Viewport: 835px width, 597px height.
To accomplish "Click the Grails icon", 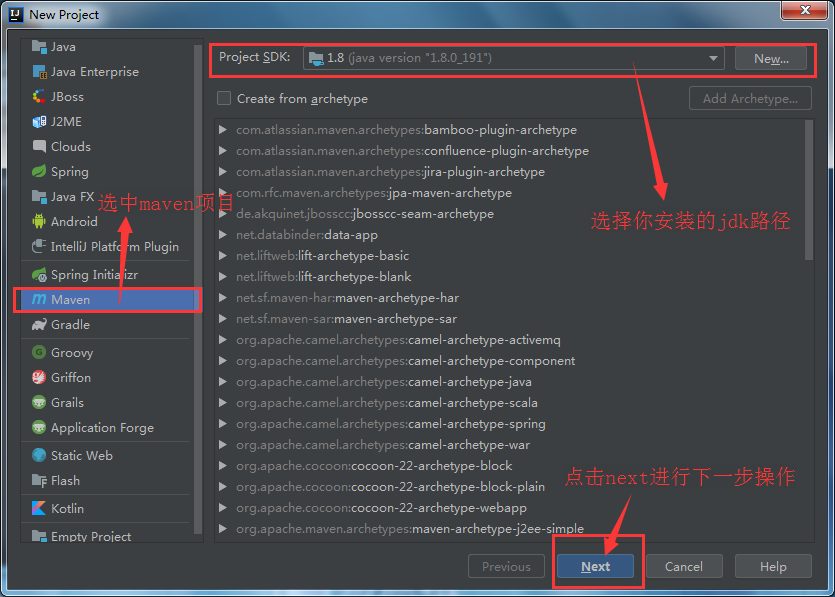I will [x=39, y=403].
